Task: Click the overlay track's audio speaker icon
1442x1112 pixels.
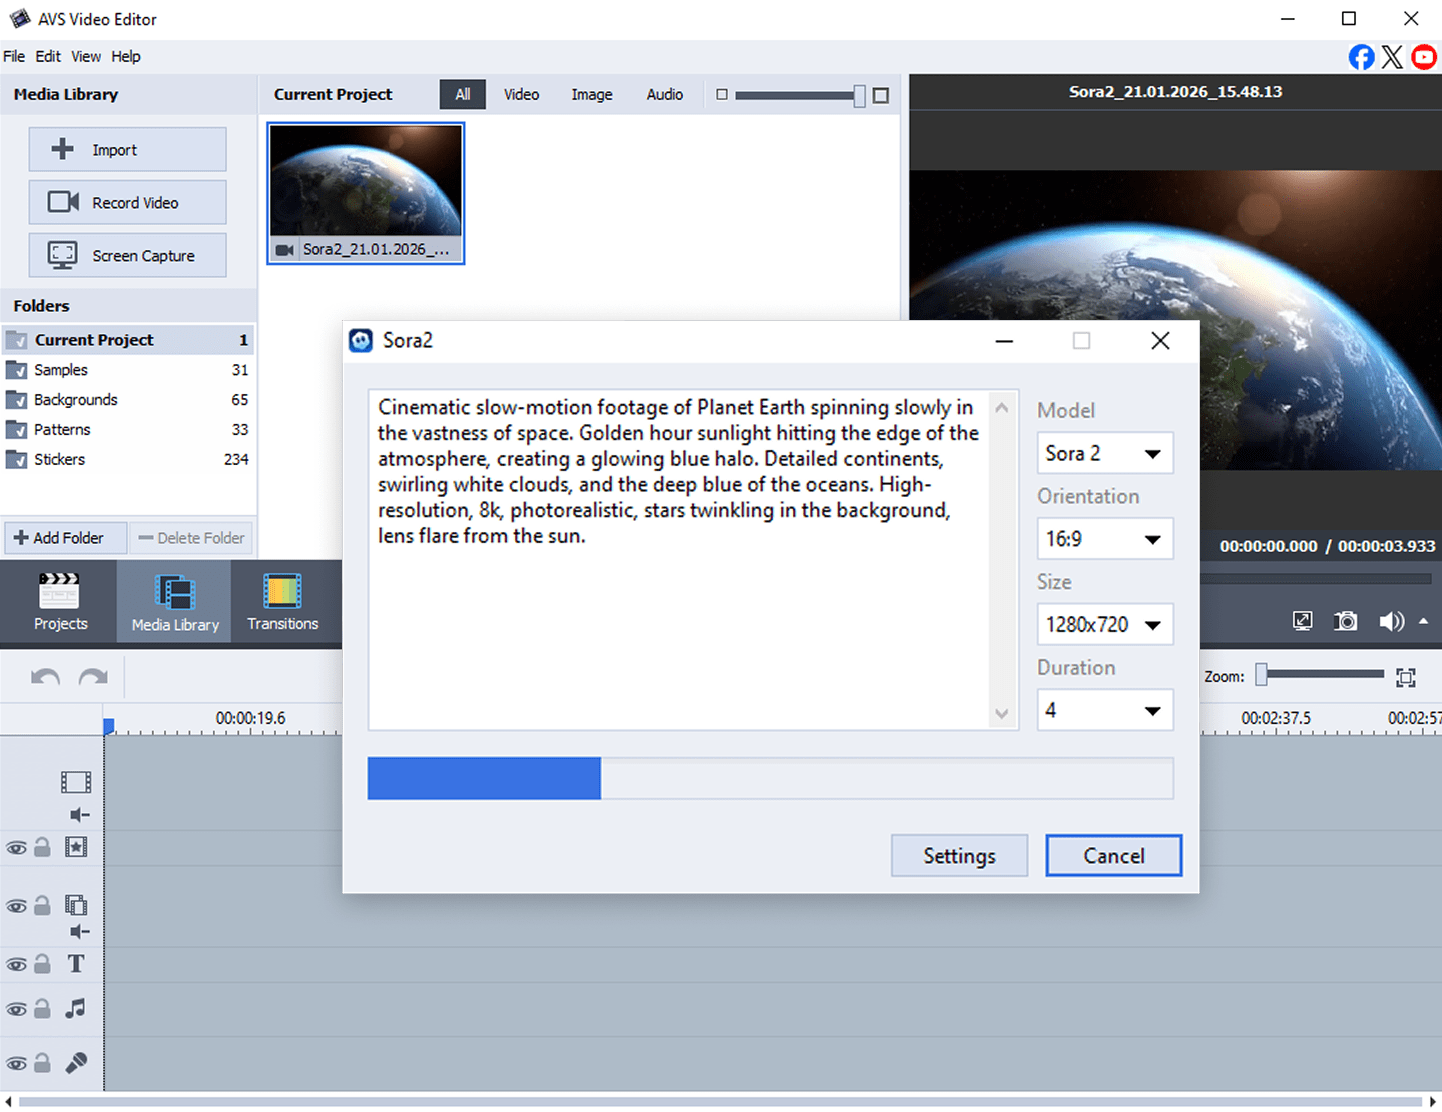Action: pos(79,932)
